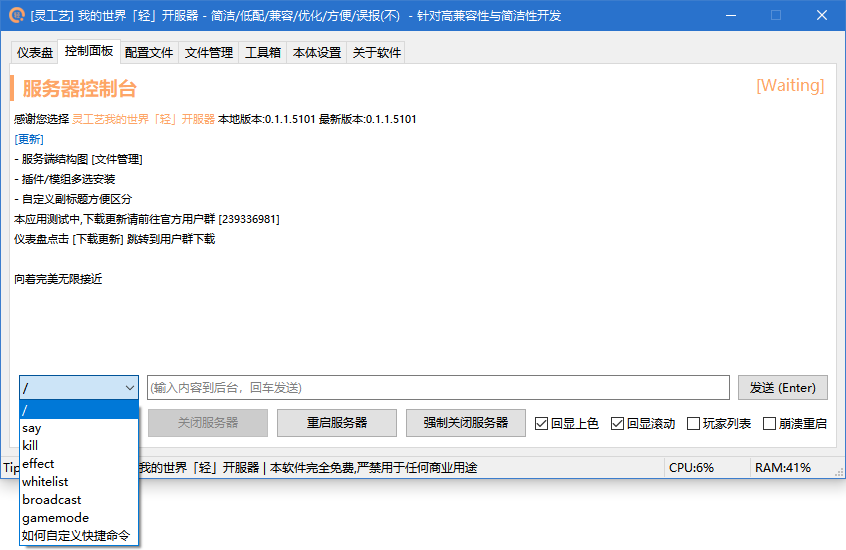Select the 控制面板 tab
The width and height of the screenshot is (846, 550).
tap(89, 51)
